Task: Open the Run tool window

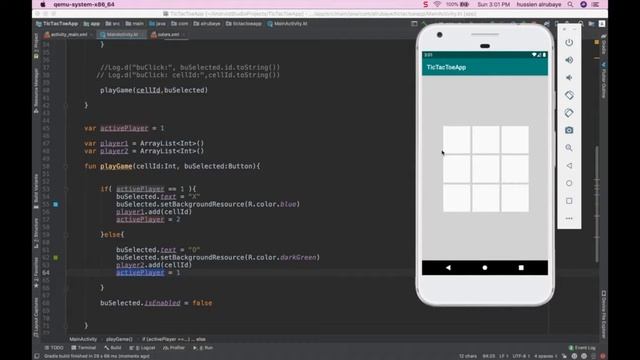Action: click(x=203, y=348)
